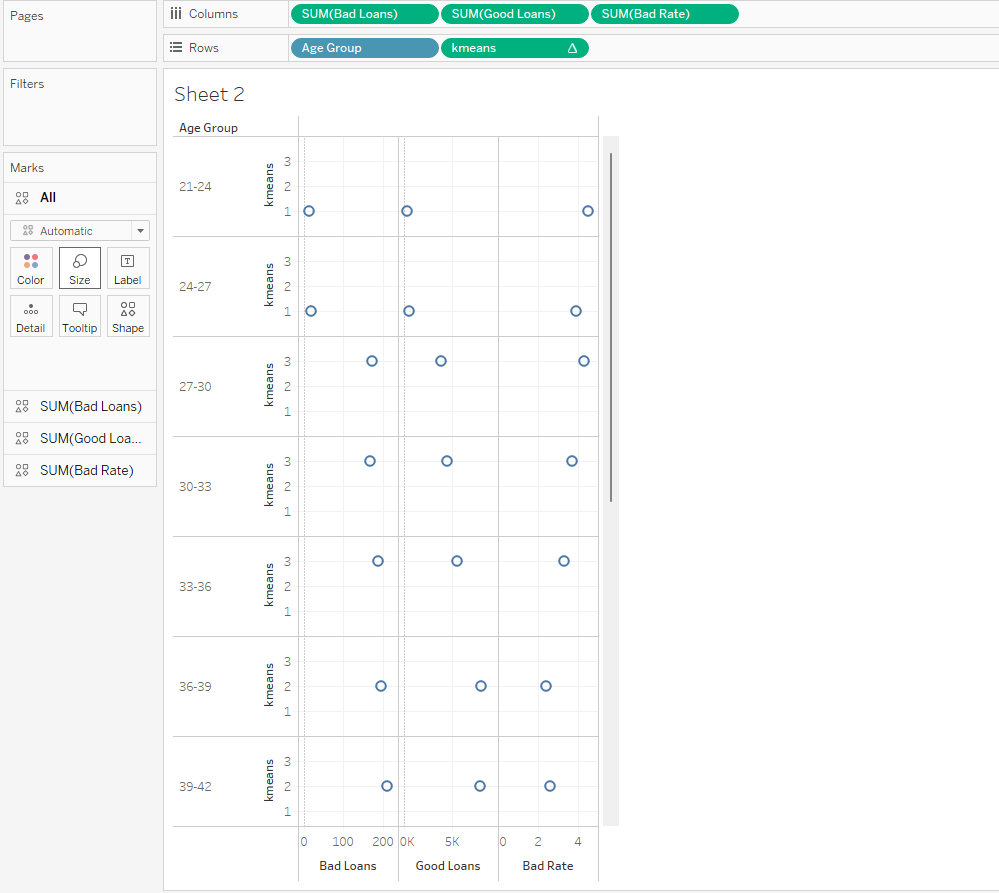Click the delta icon on kmeans pill

(x=572, y=48)
